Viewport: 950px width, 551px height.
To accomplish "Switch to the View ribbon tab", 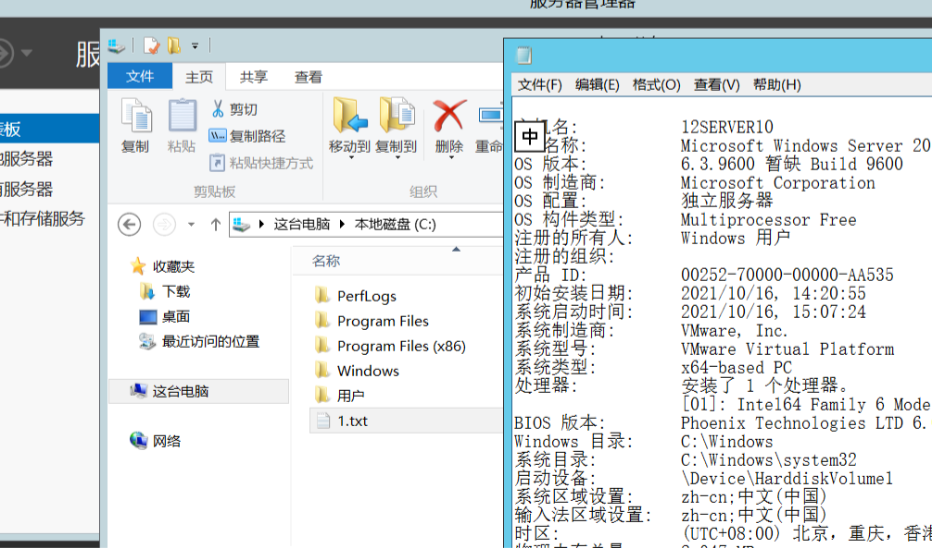I will [308, 77].
